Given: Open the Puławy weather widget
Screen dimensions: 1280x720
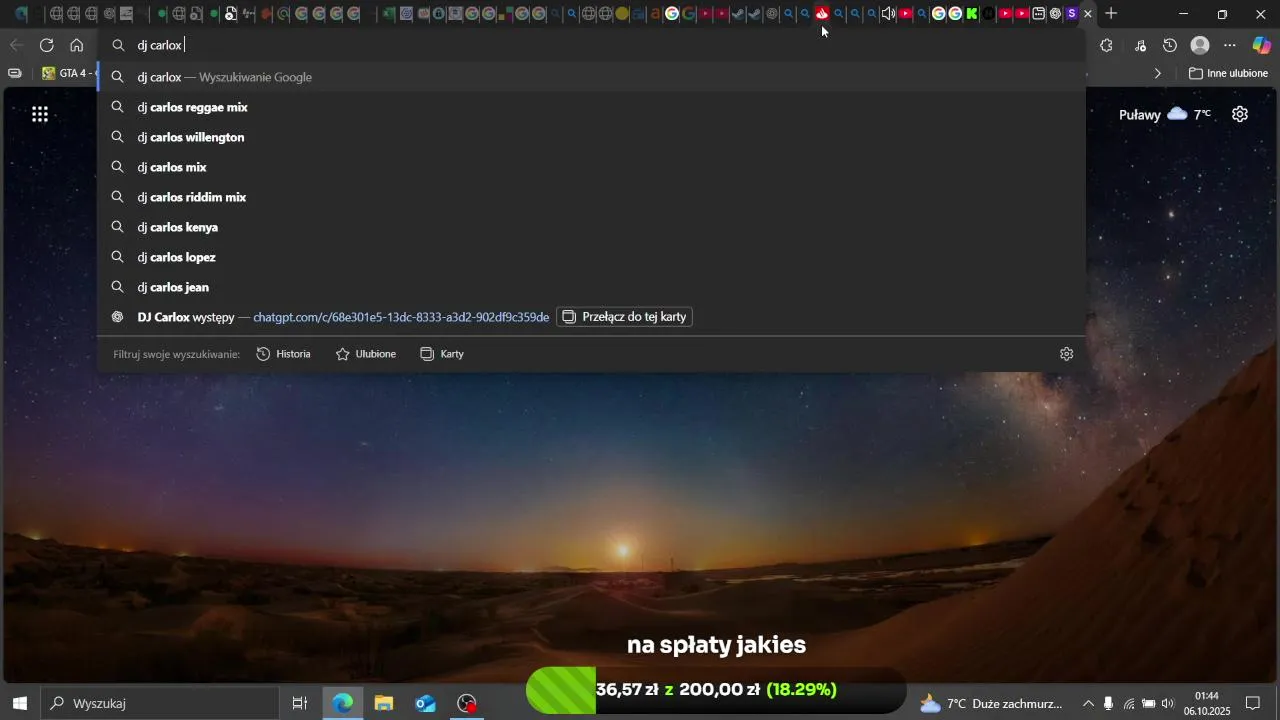Looking at the screenshot, I should 1165,114.
